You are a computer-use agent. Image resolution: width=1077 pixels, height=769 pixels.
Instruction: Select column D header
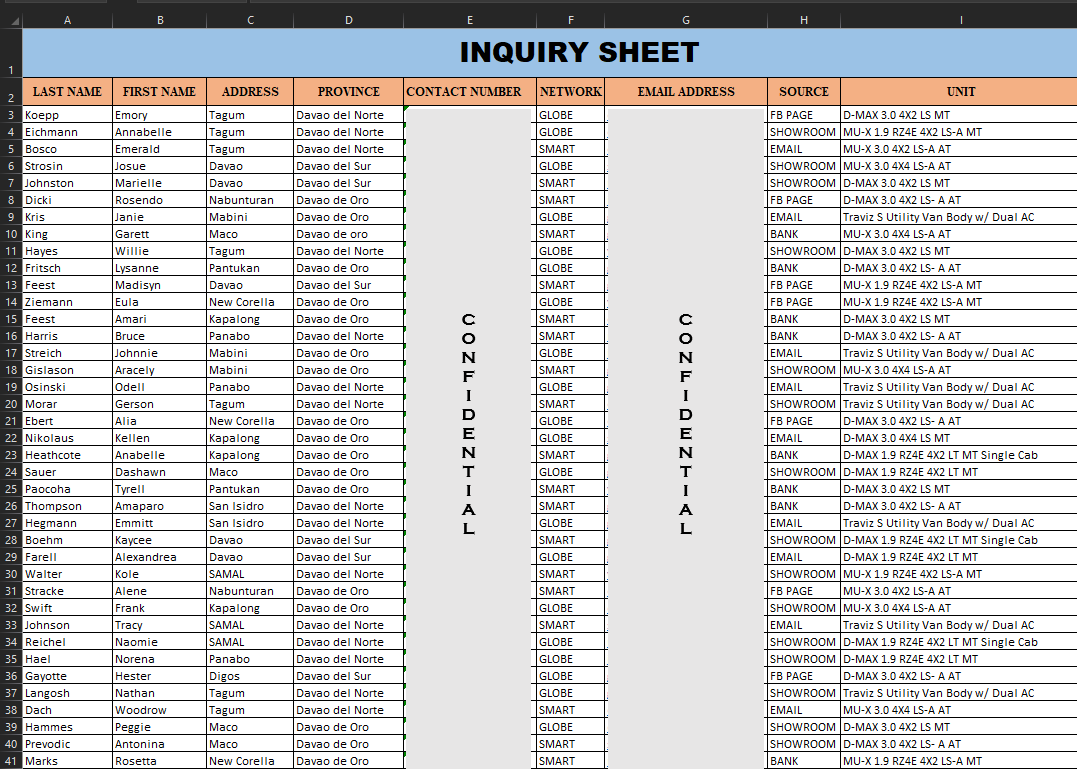tap(348, 21)
